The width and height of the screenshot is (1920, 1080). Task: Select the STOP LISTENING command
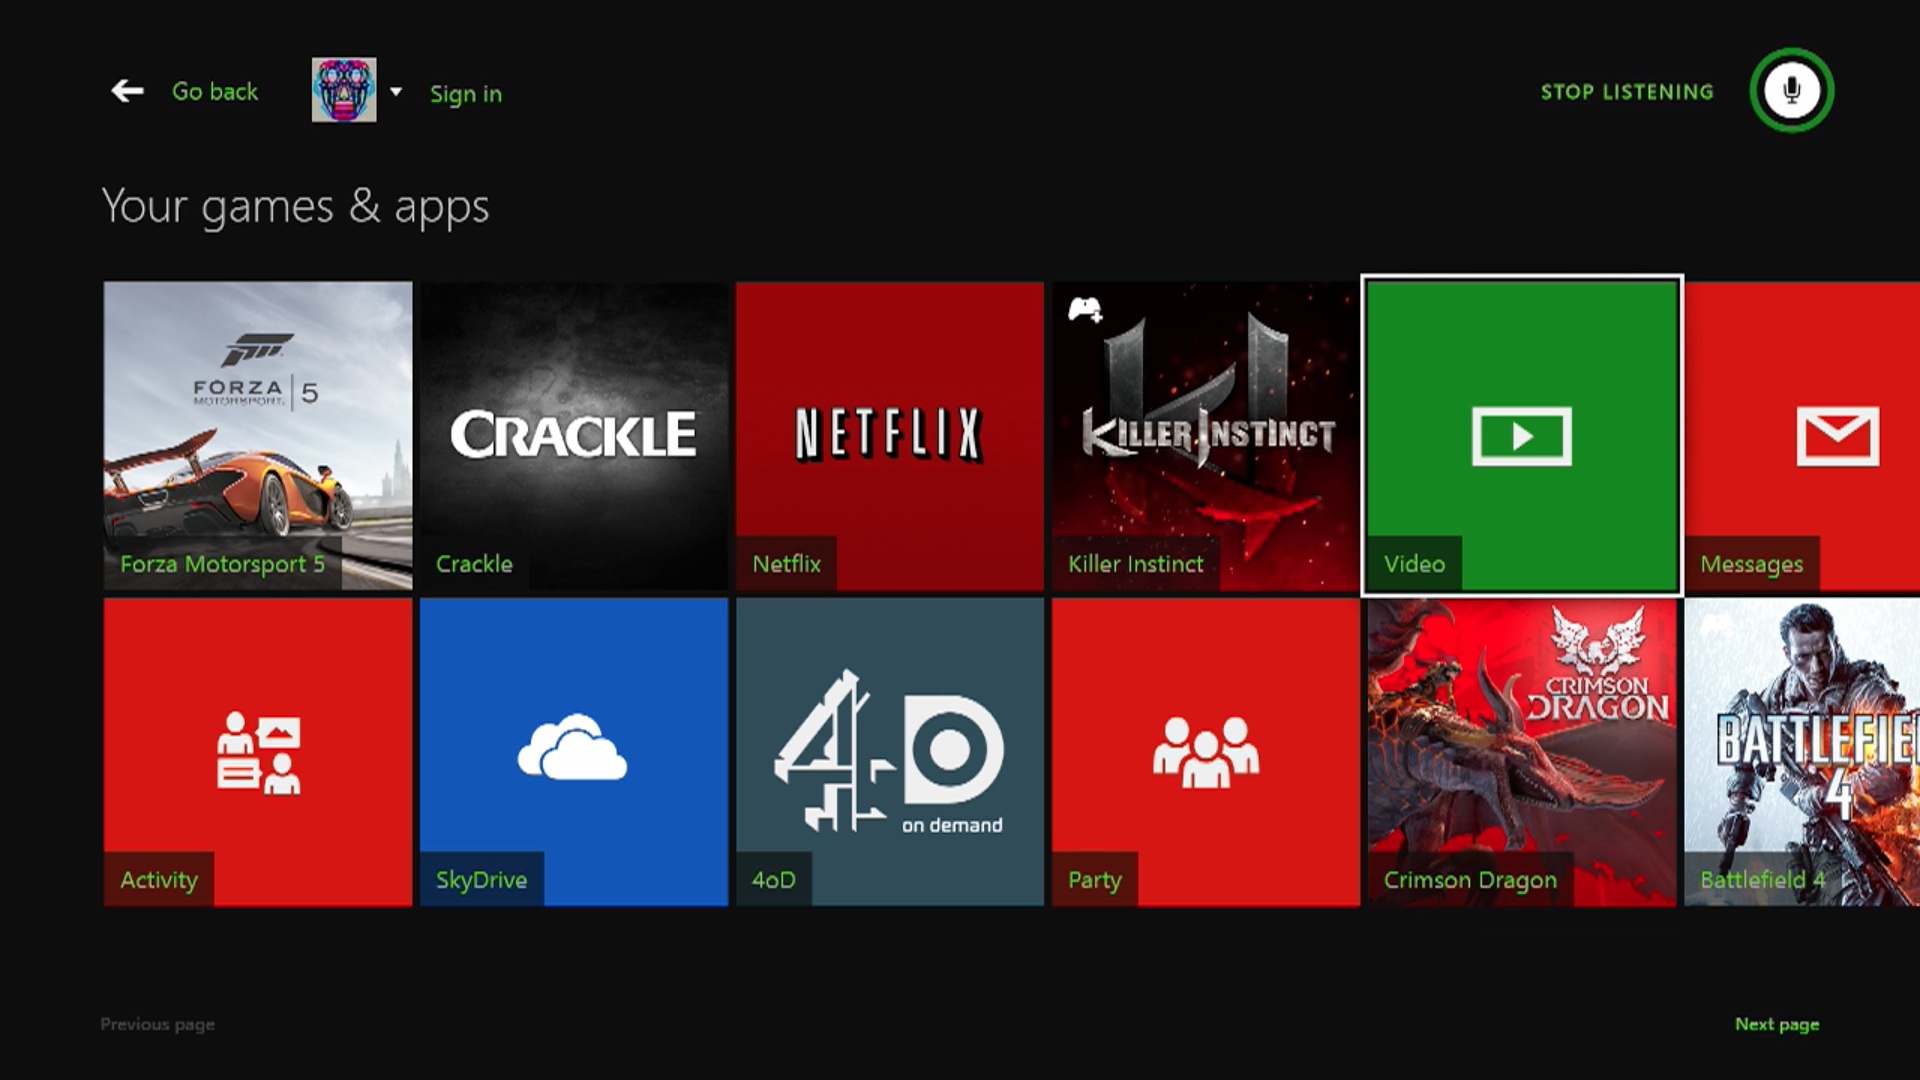(x=1627, y=92)
